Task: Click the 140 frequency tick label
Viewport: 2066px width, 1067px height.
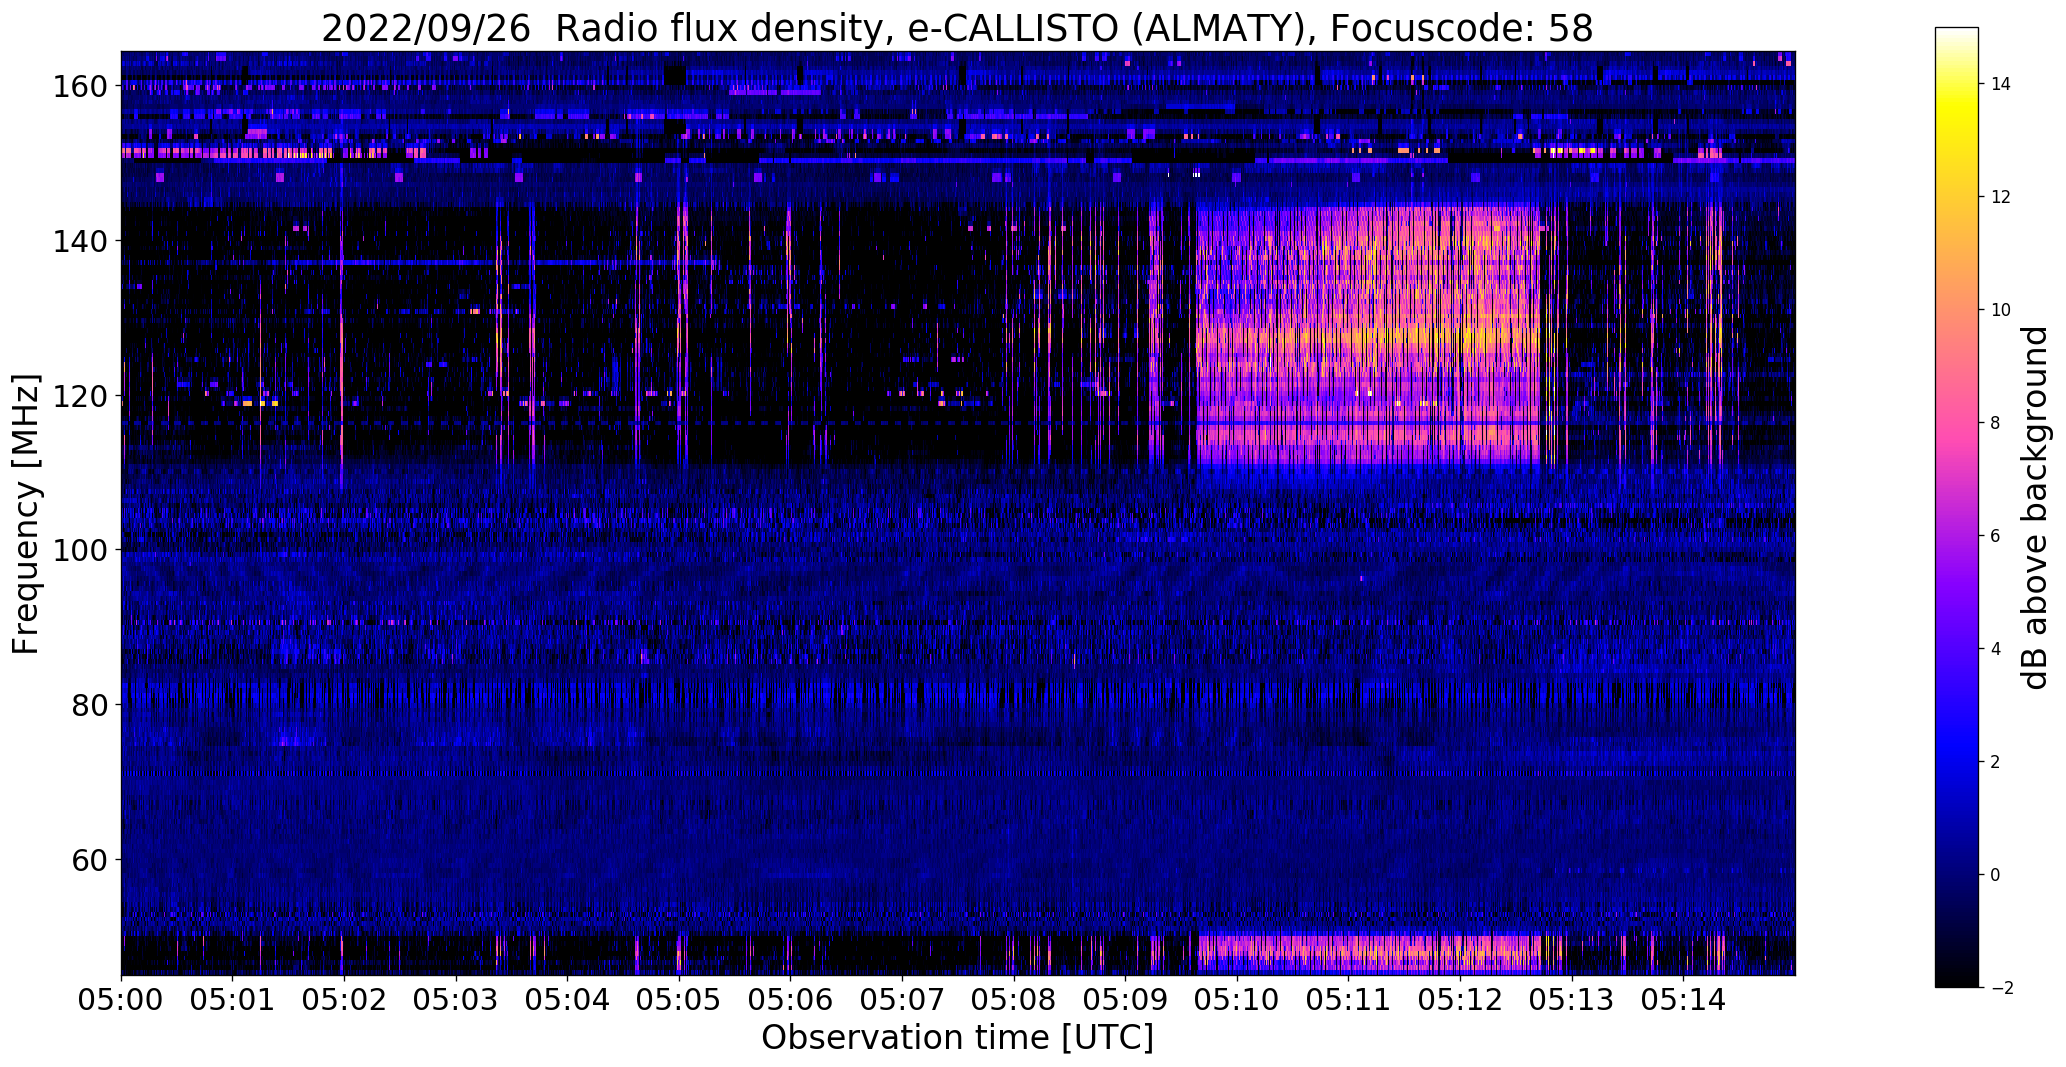Action: (x=79, y=241)
